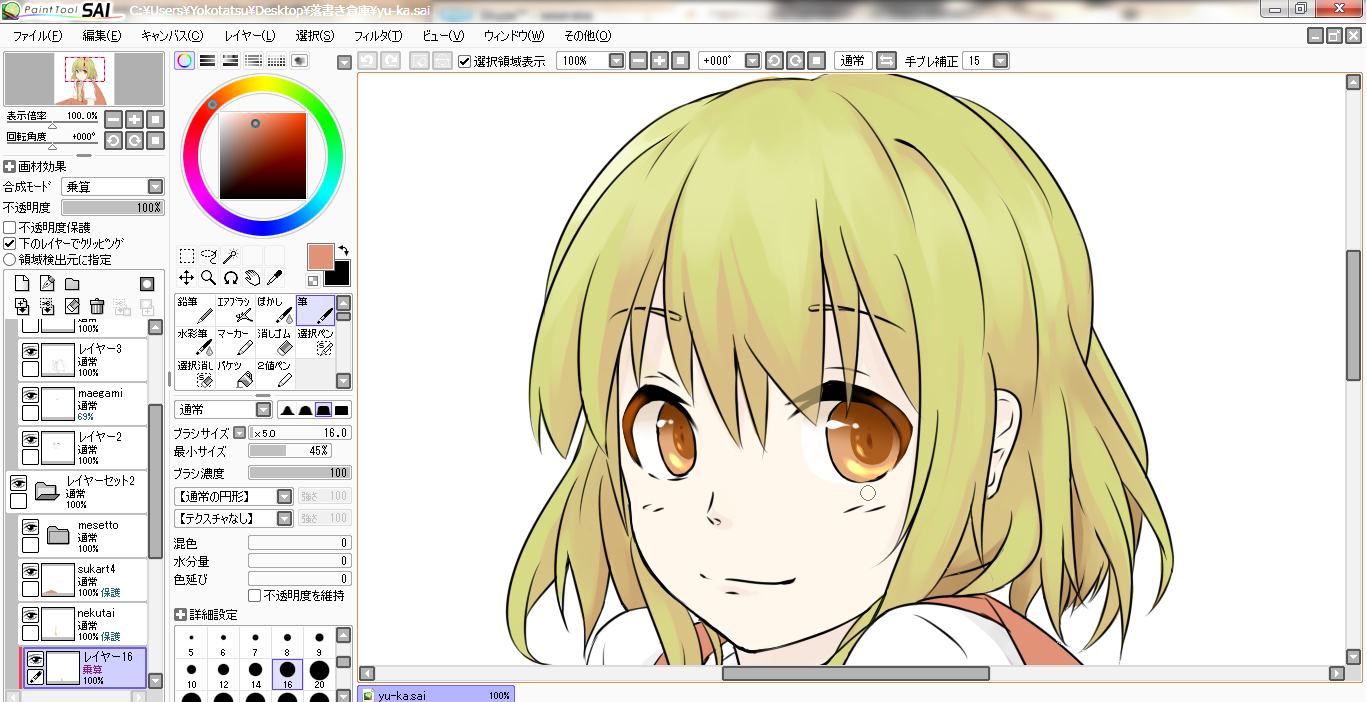The height and width of the screenshot is (702, 1367).
Task: Select the zoom magnifier tool
Action: tap(209, 277)
